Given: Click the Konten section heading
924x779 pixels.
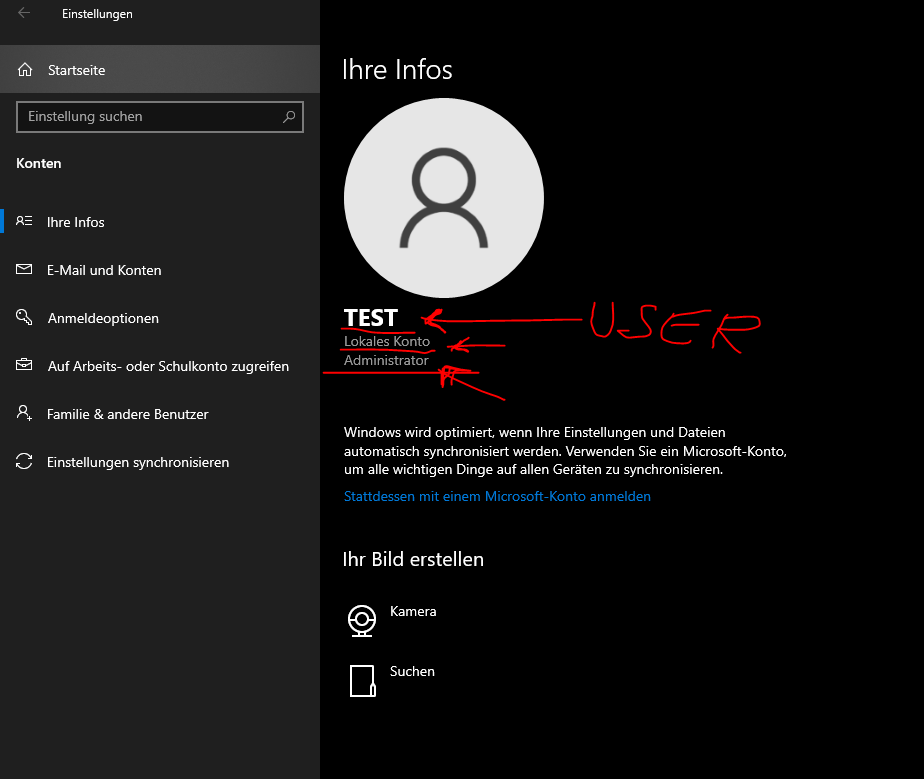Looking at the screenshot, I should (38, 163).
